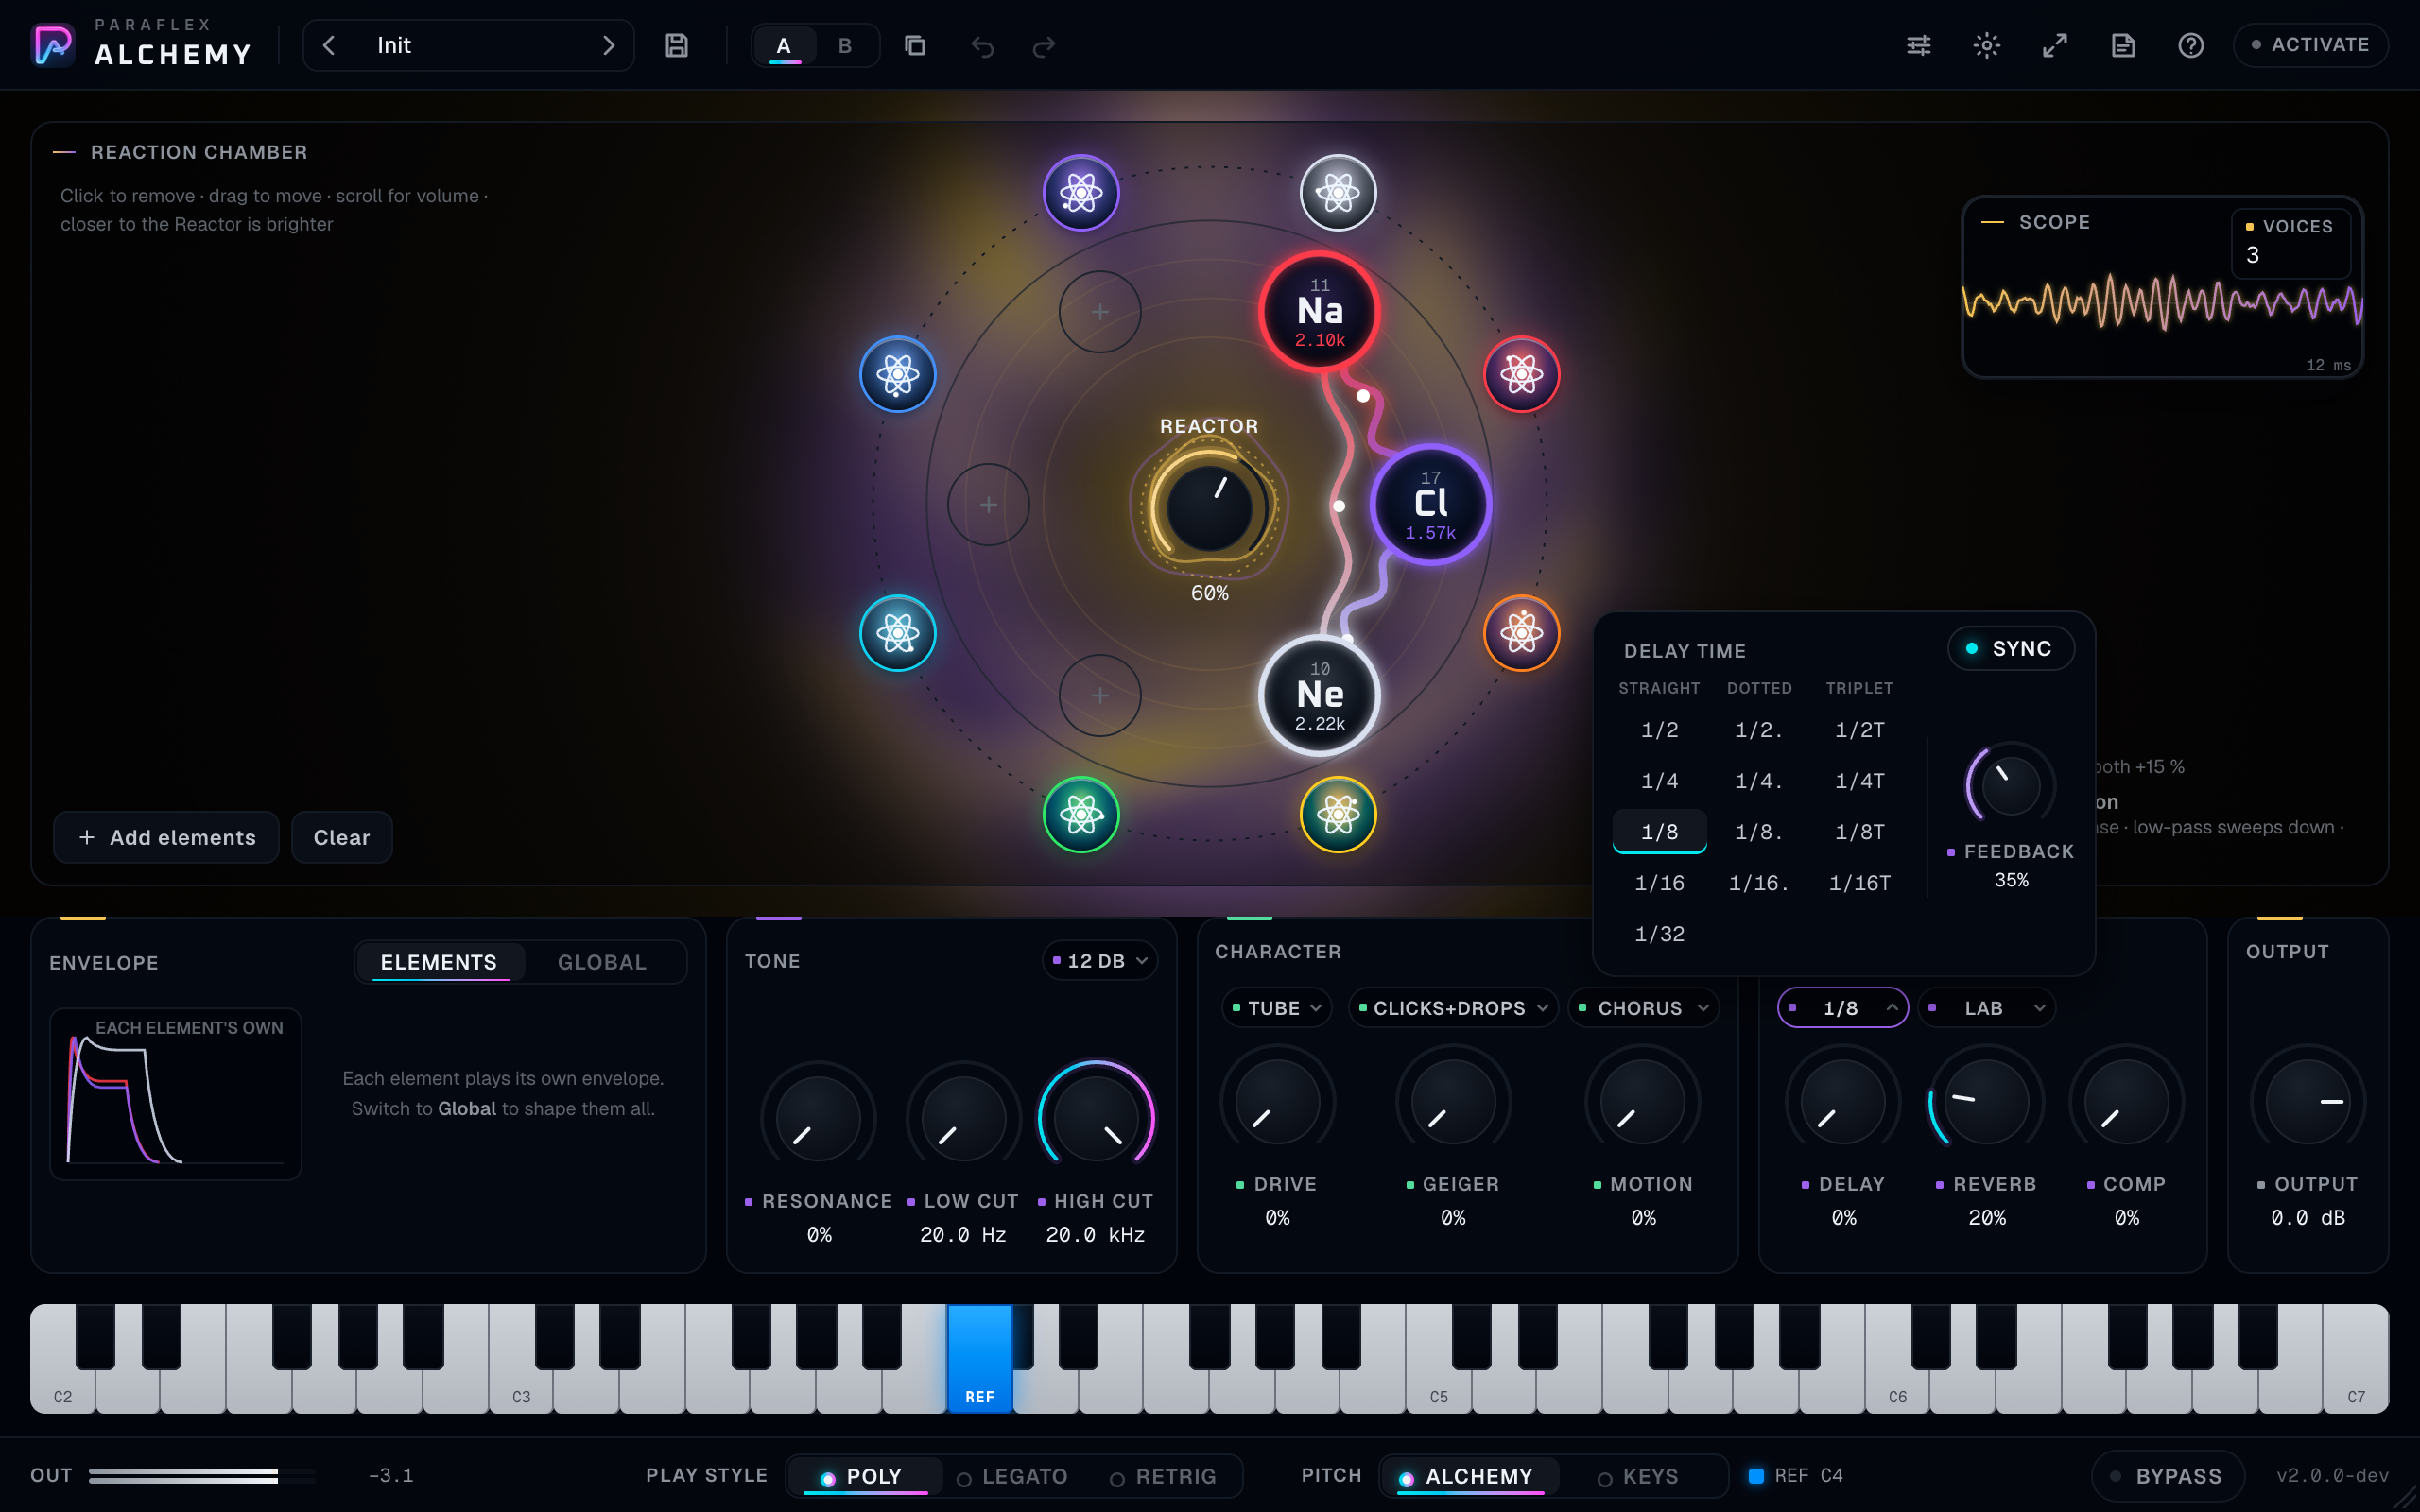Click the FEEDBACK knob

[x=2010, y=786]
